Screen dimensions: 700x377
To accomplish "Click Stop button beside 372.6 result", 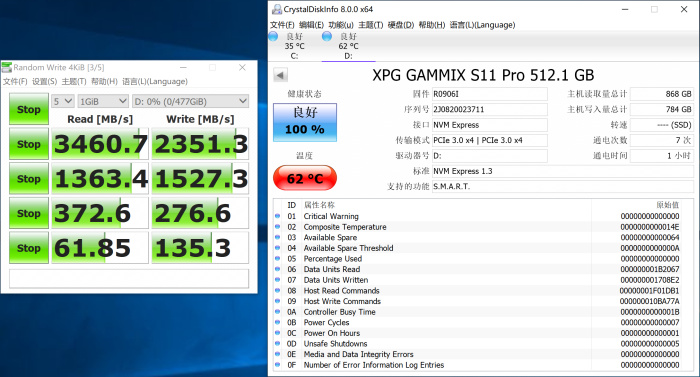I will coord(29,213).
